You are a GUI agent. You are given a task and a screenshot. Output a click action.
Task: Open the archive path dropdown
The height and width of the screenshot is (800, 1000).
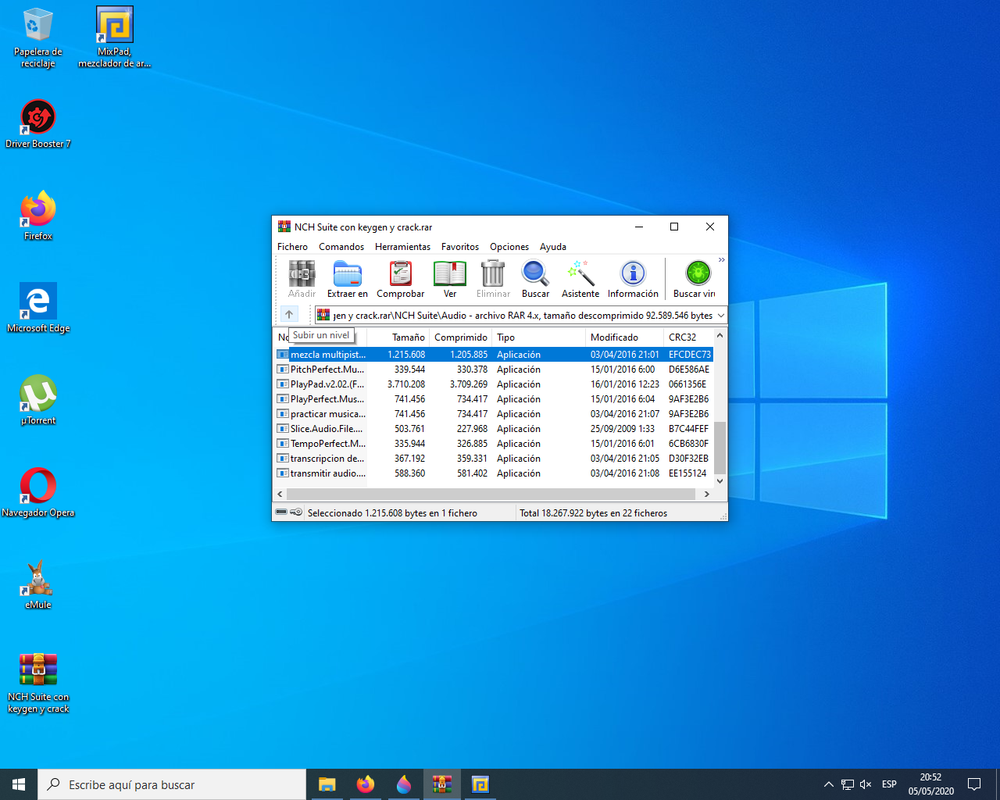point(721,315)
